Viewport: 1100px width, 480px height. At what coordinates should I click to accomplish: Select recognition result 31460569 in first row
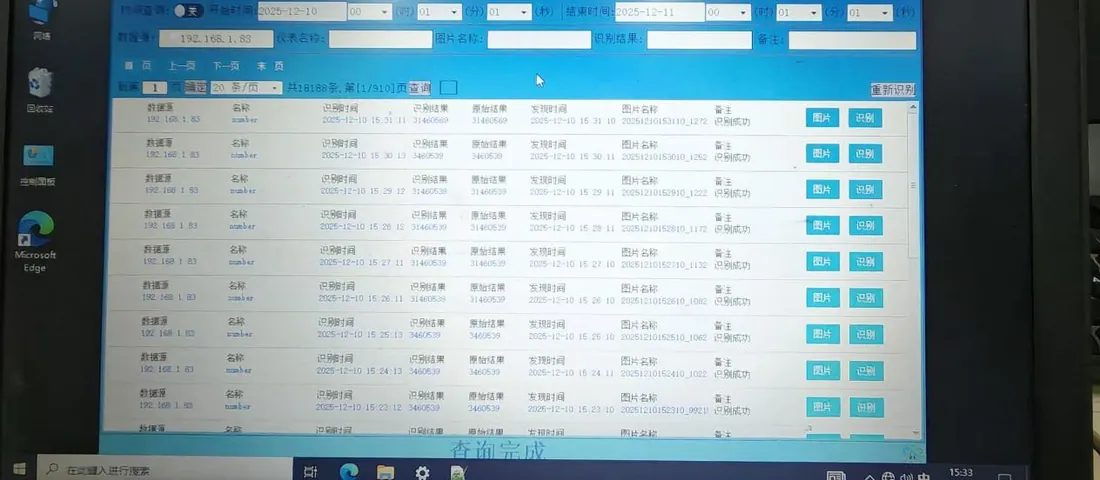click(x=431, y=121)
